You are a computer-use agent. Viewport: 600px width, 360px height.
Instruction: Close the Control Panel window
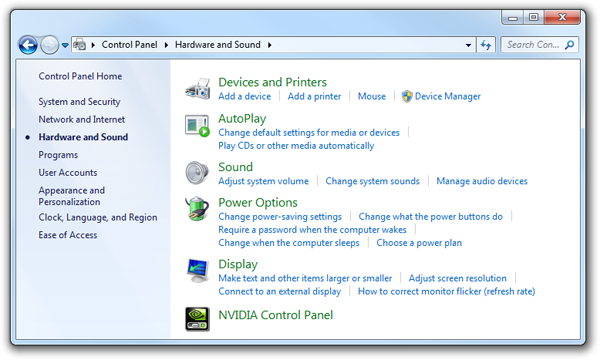point(562,18)
